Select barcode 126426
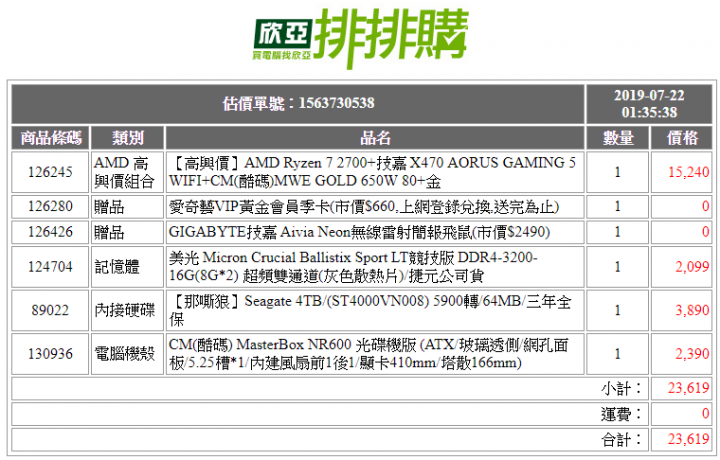 click(51, 232)
